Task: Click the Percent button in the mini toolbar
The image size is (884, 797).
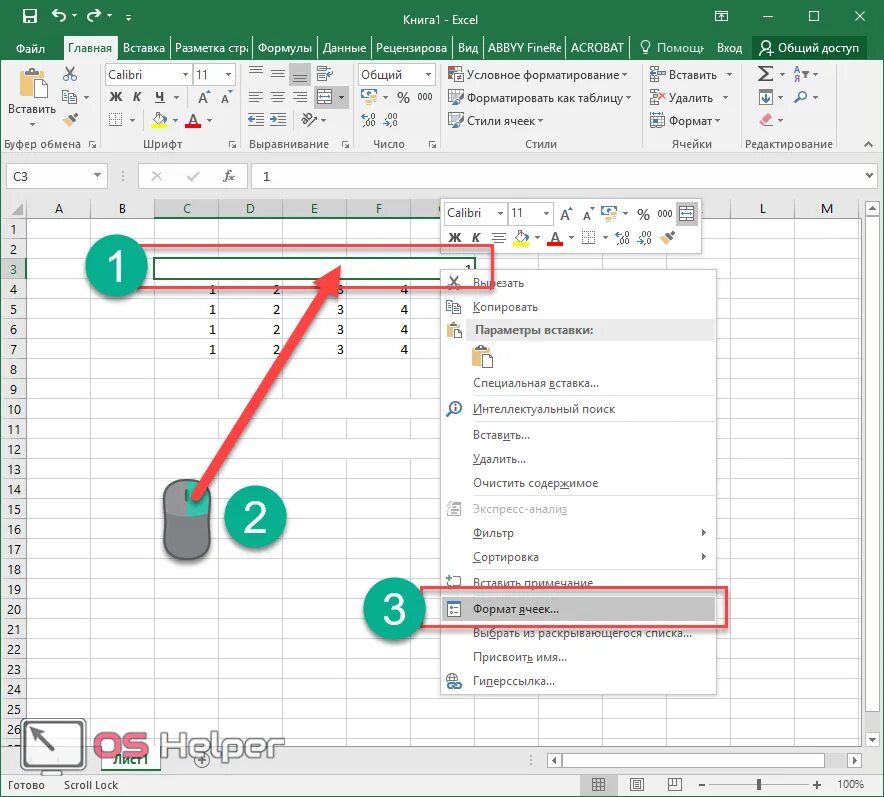Action: pyautogui.click(x=643, y=214)
